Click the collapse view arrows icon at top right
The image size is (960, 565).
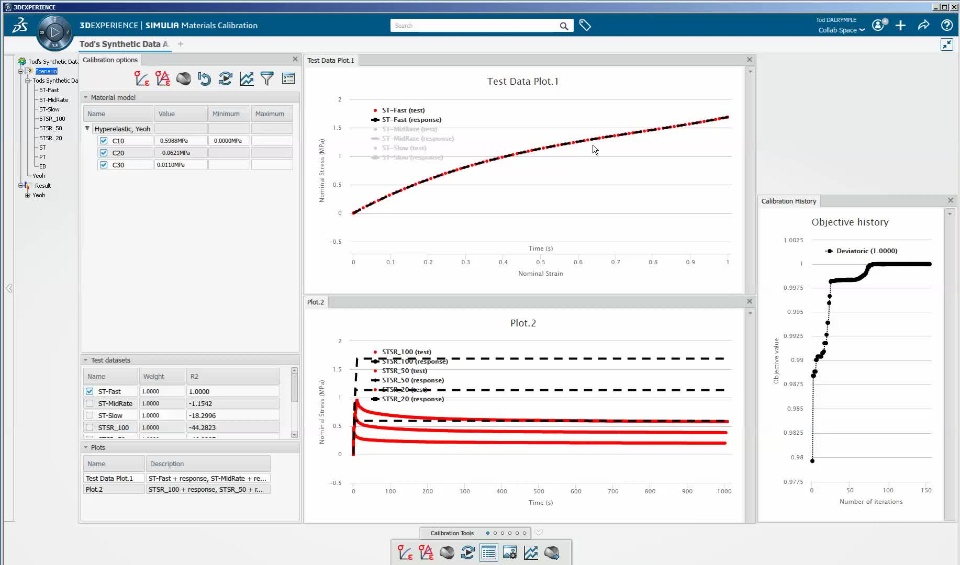947,44
